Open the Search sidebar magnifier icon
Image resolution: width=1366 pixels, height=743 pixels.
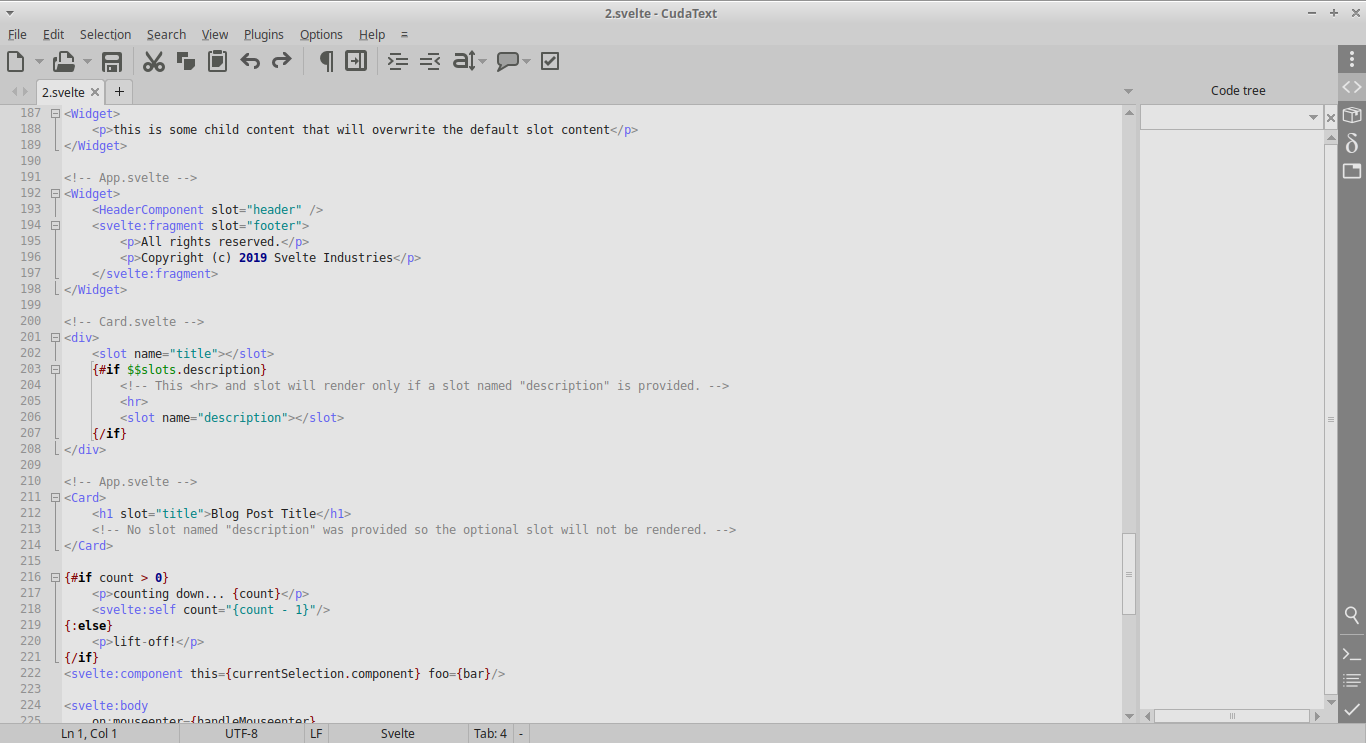pos(1352,614)
